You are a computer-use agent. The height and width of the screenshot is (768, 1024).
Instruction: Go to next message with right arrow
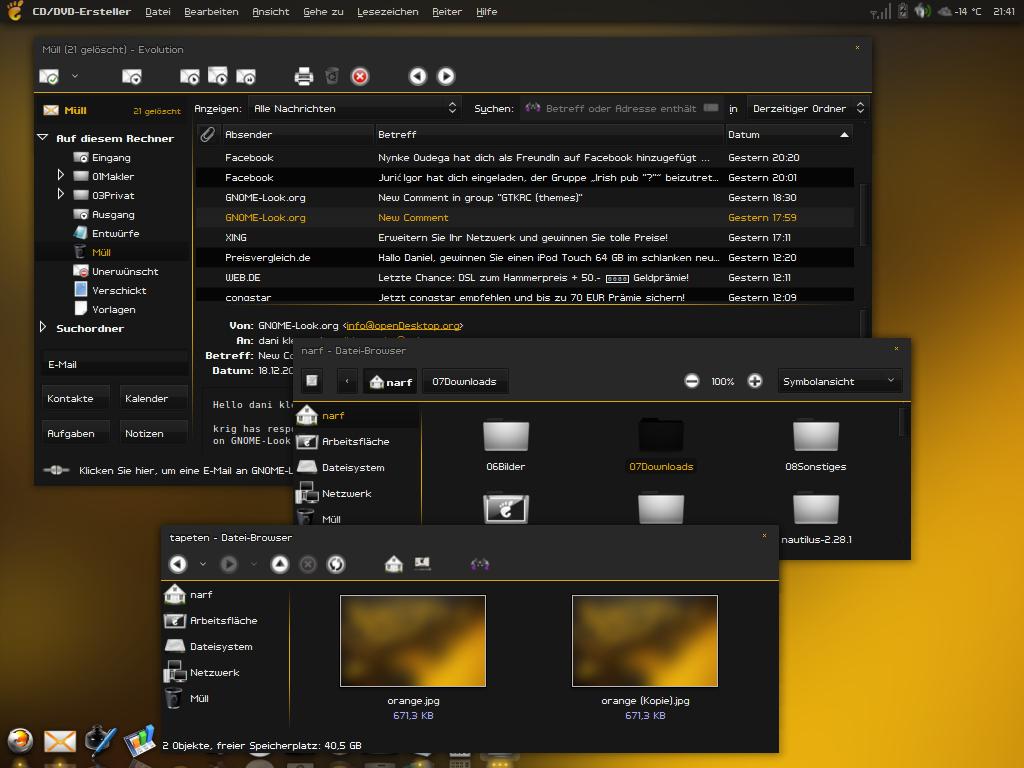(x=446, y=76)
